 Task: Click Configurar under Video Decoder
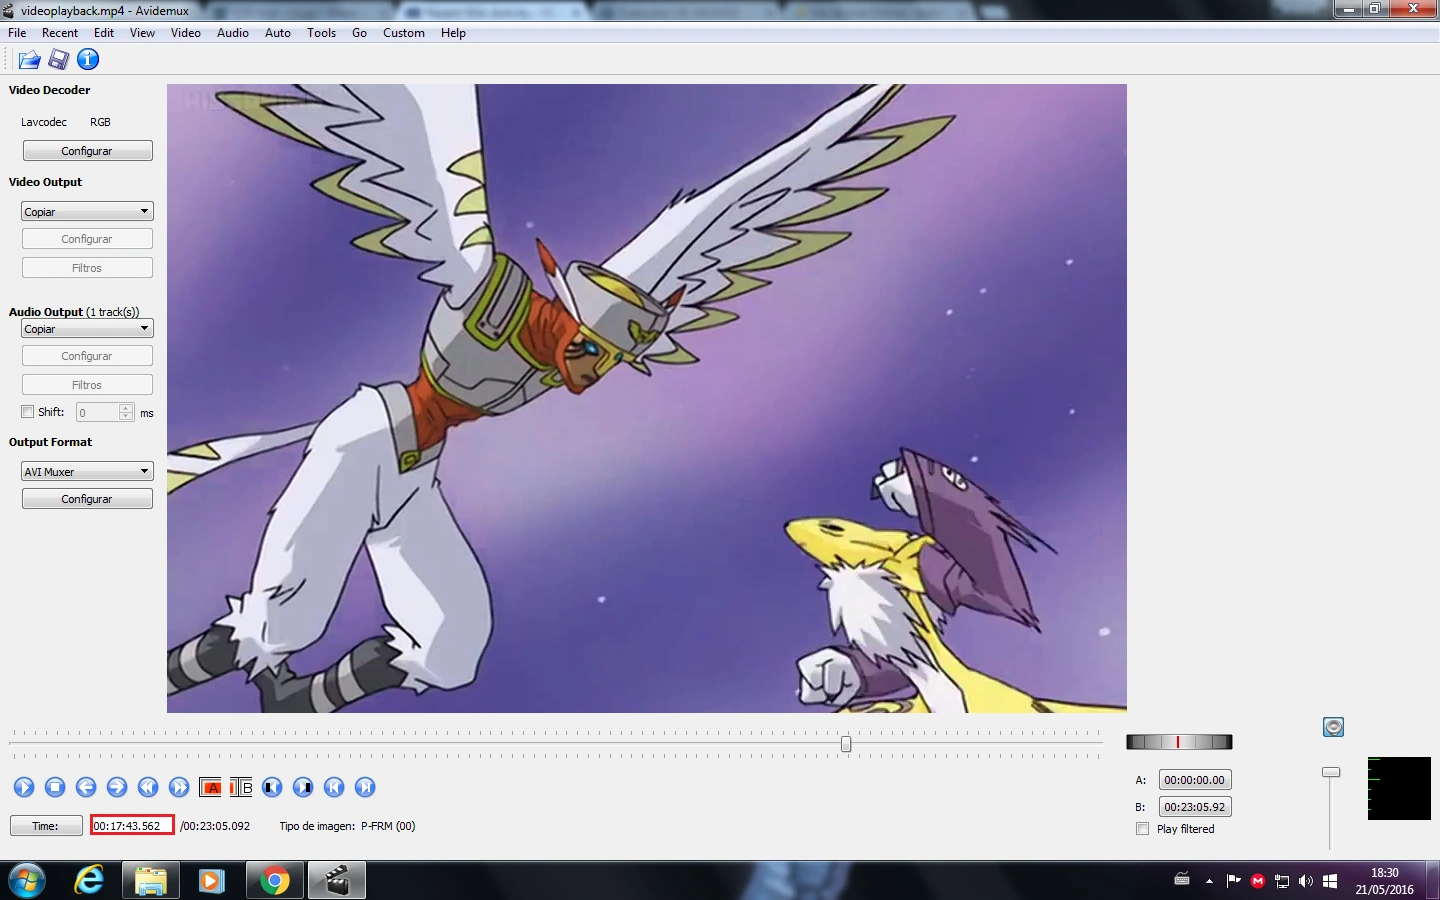[87, 151]
